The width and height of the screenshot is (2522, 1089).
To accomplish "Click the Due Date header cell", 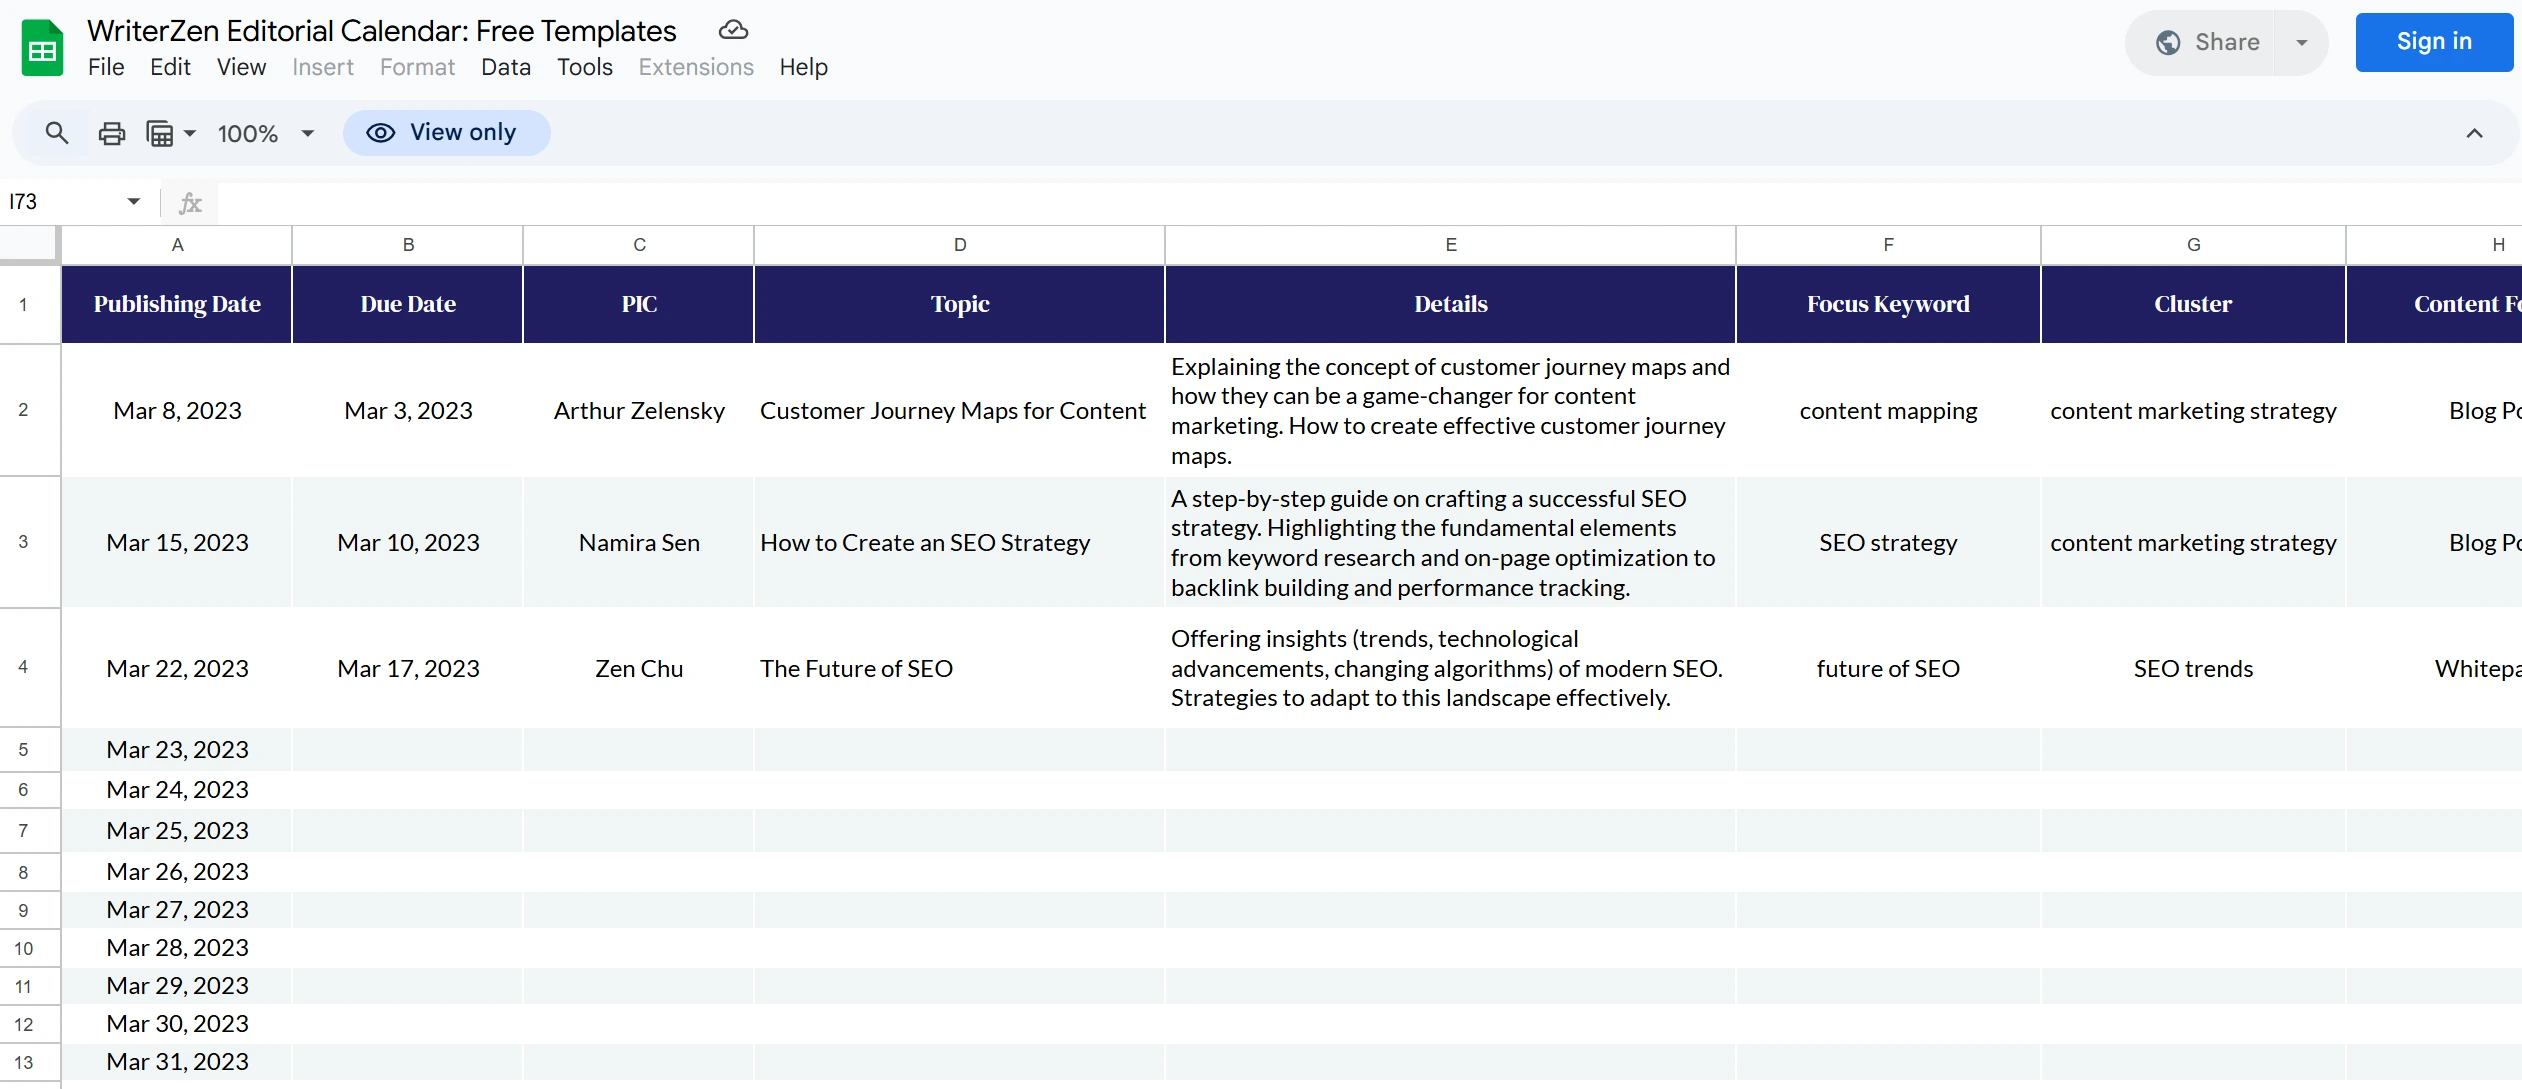I will pyautogui.click(x=408, y=304).
